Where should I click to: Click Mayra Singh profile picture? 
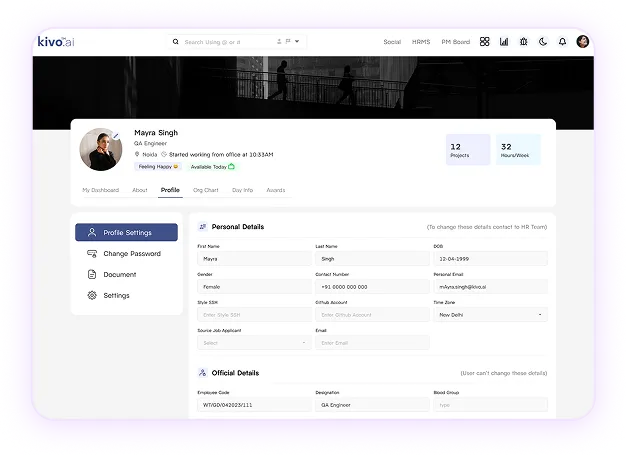(x=101, y=149)
